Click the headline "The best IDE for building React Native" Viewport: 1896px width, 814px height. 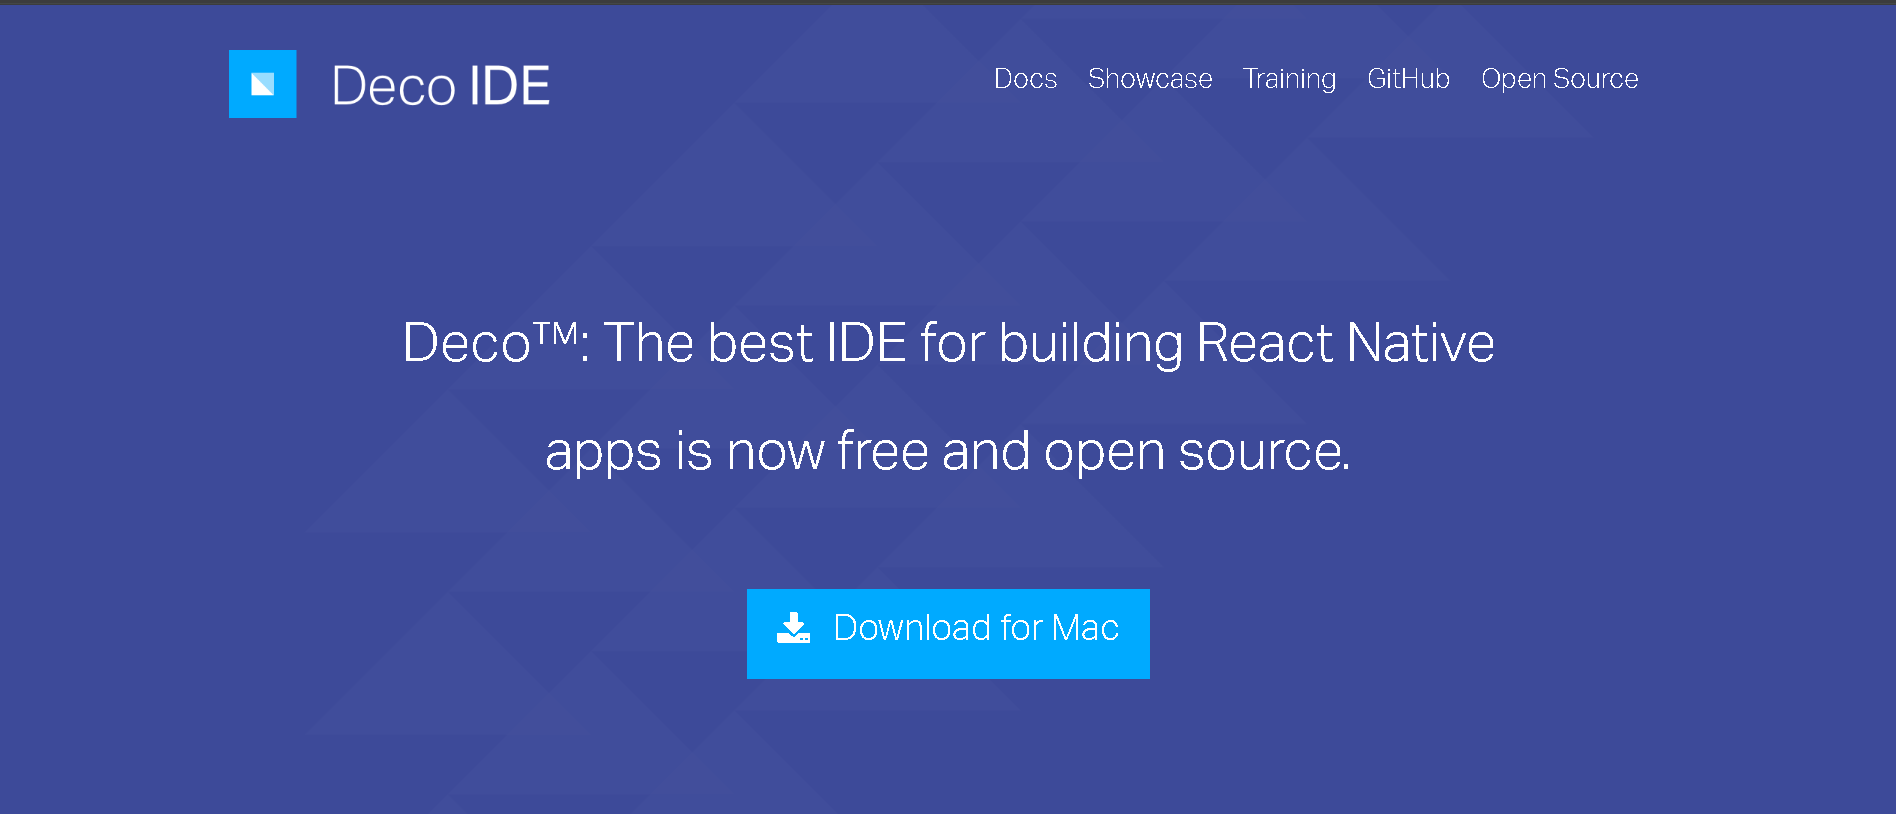pyautogui.click(x=1049, y=343)
